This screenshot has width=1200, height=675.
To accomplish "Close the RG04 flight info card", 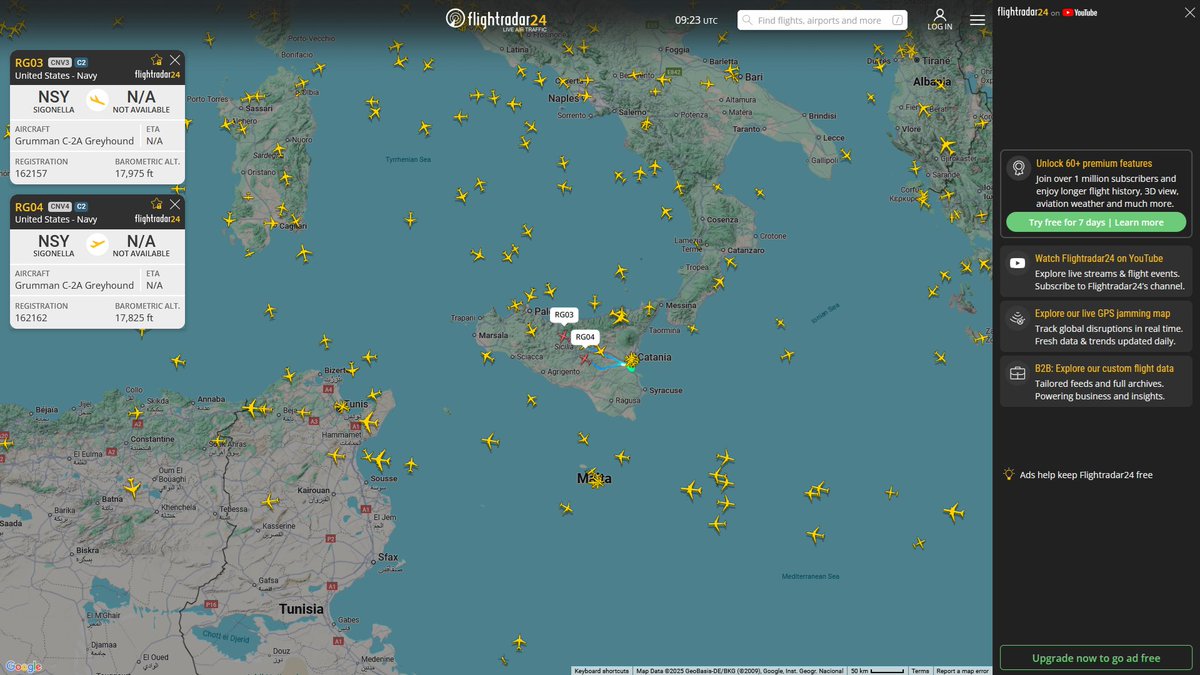I will click(x=175, y=204).
